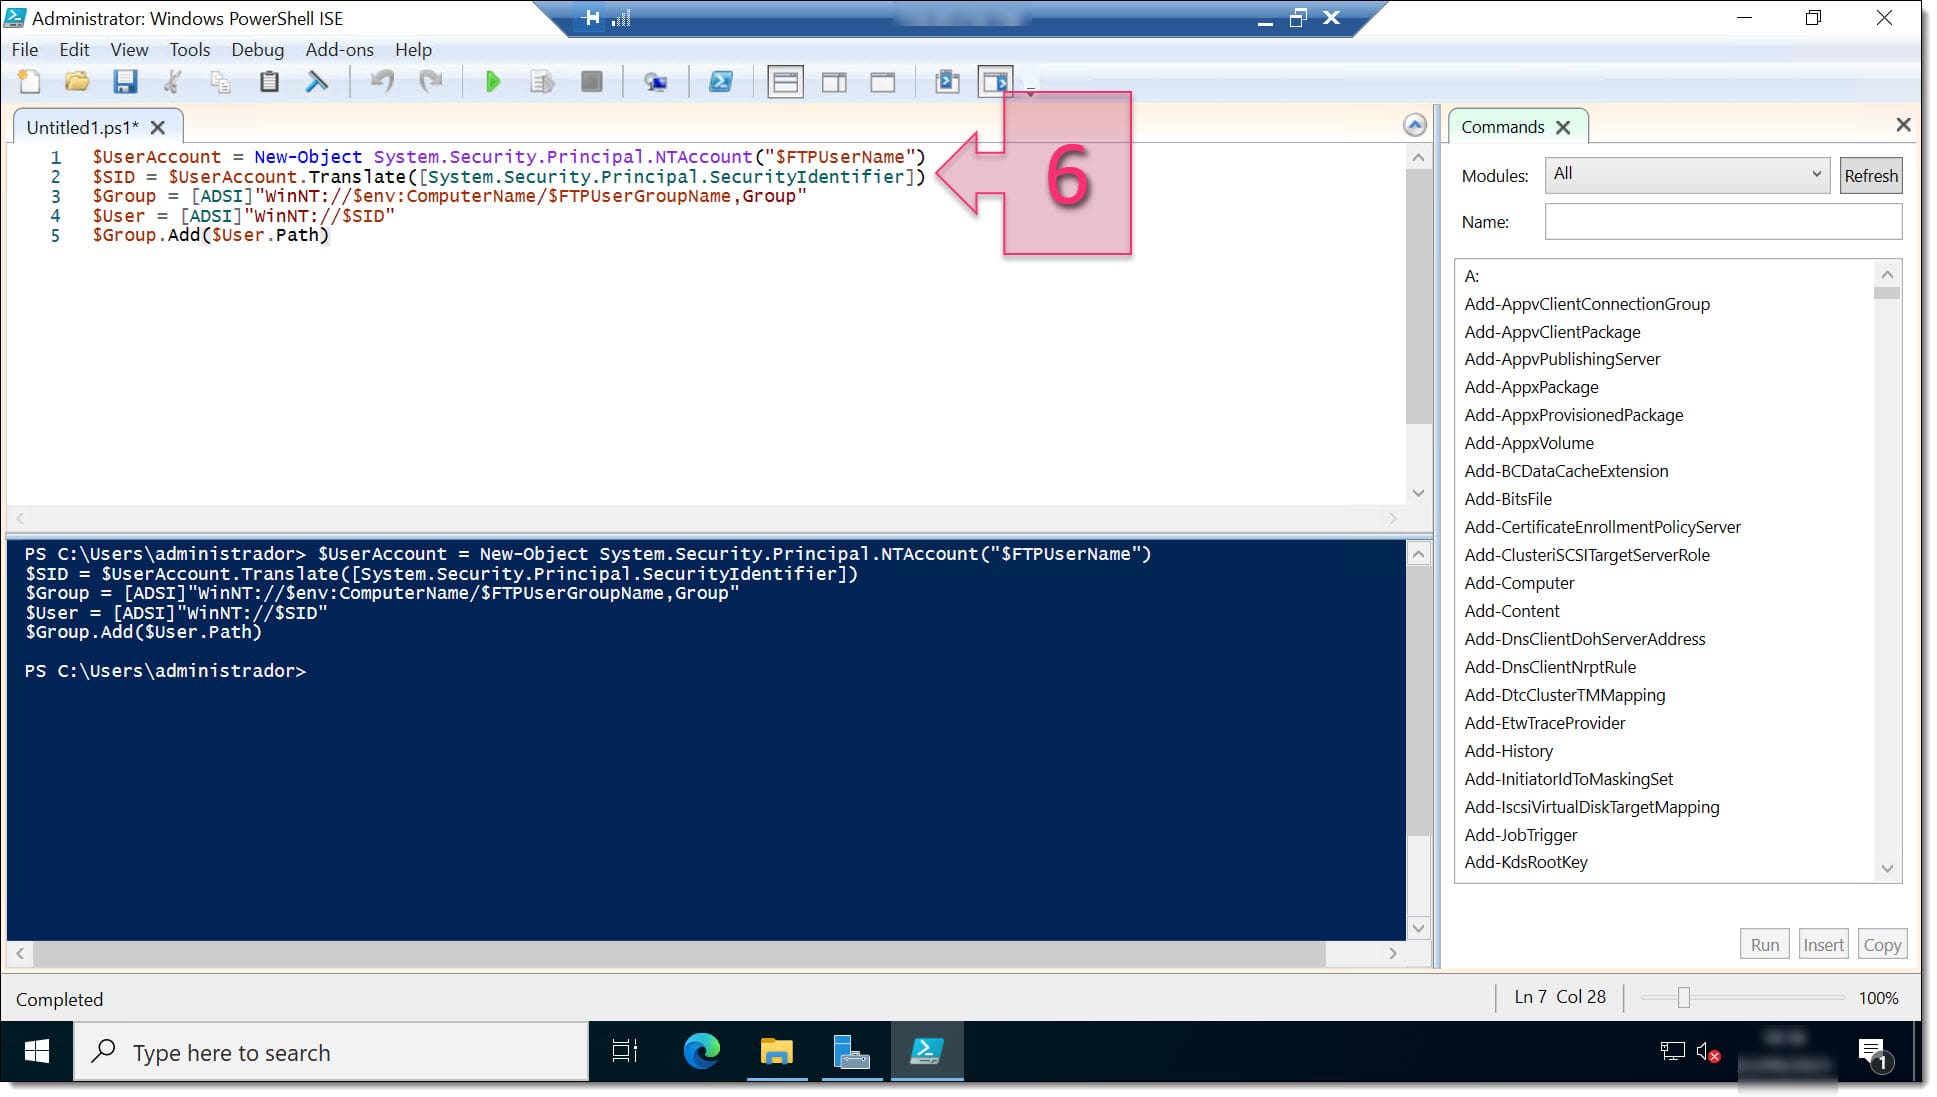Expand the Commands panel close button
This screenshot has height=1097, width=1937.
(1564, 125)
